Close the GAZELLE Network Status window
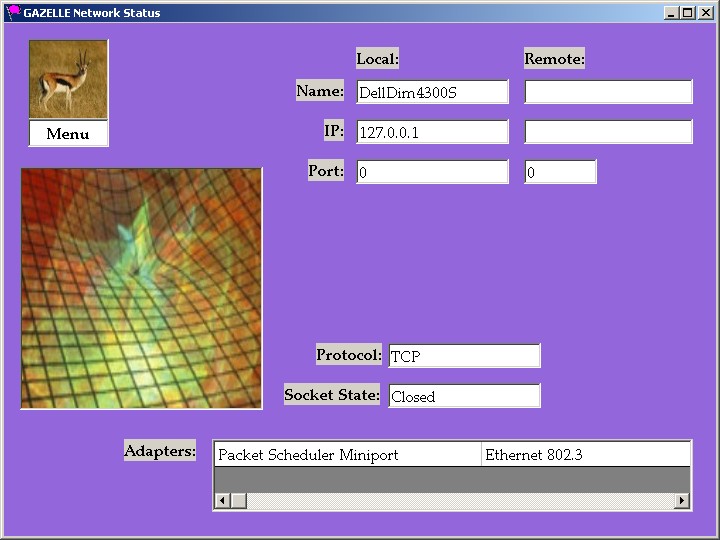The width and height of the screenshot is (720, 540). coord(705,13)
